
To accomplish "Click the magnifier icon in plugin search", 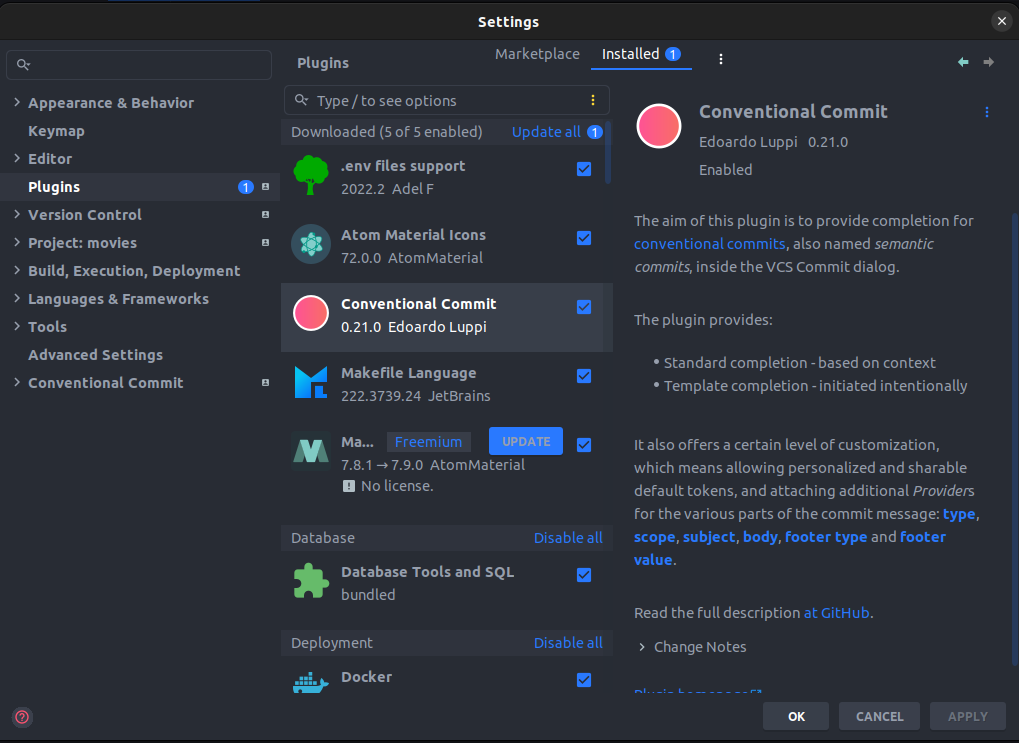I will tap(301, 100).
